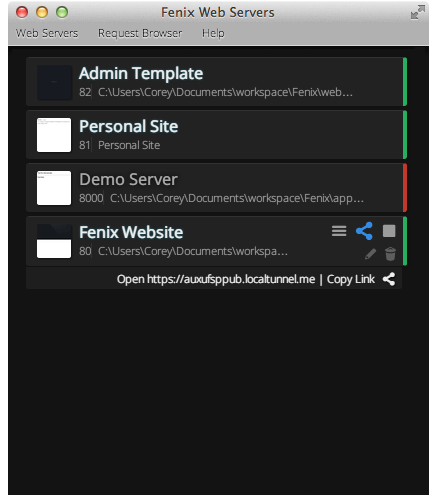The width and height of the screenshot is (437, 495).
Task: Delete Fenix Website with the trash icon
Action: tap(390, 254)
